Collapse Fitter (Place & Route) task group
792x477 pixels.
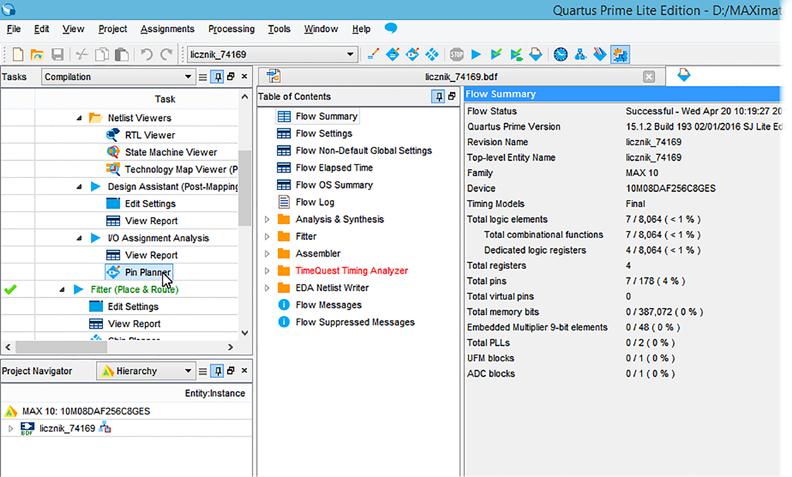pos(62,290)
